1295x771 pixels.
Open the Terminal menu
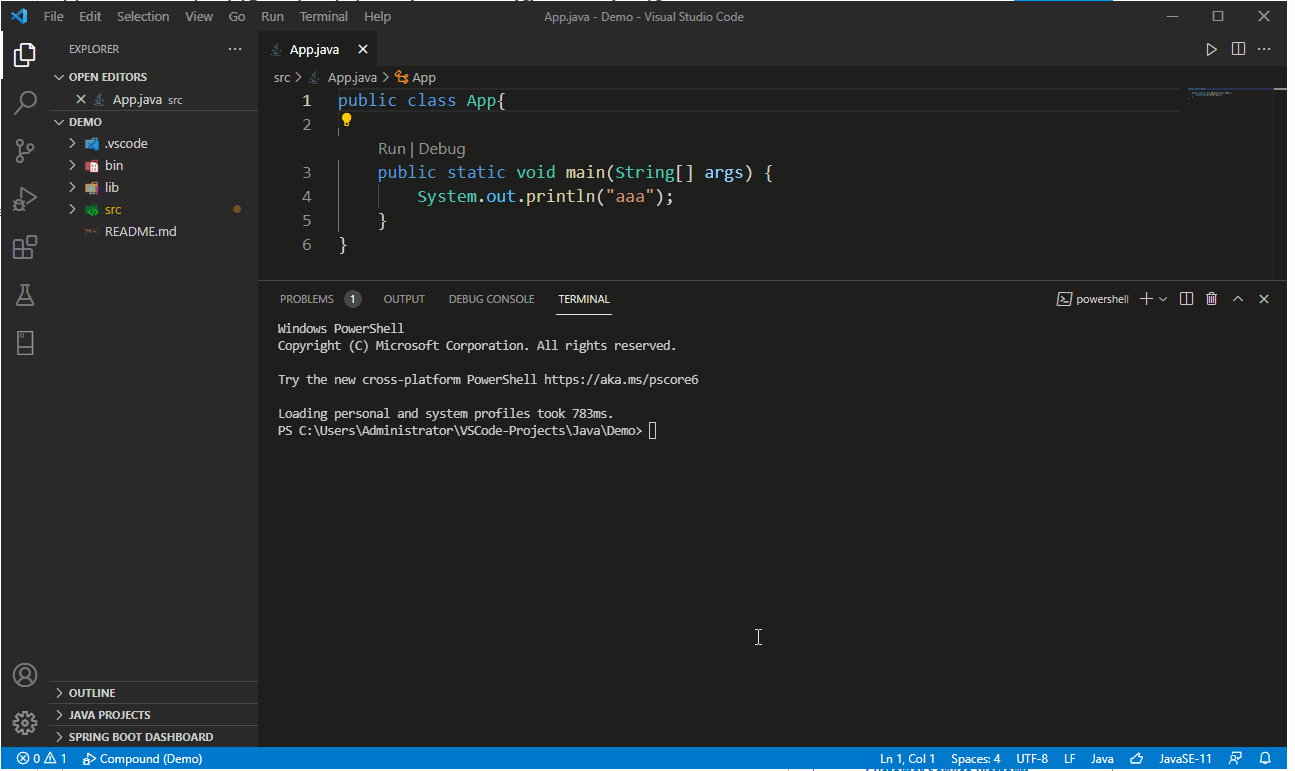[x=324, y=17]
